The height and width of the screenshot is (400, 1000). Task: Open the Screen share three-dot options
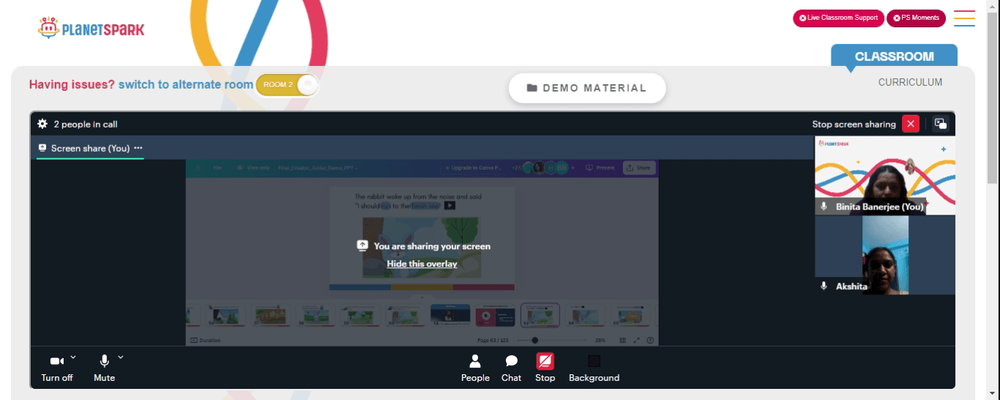138,148
